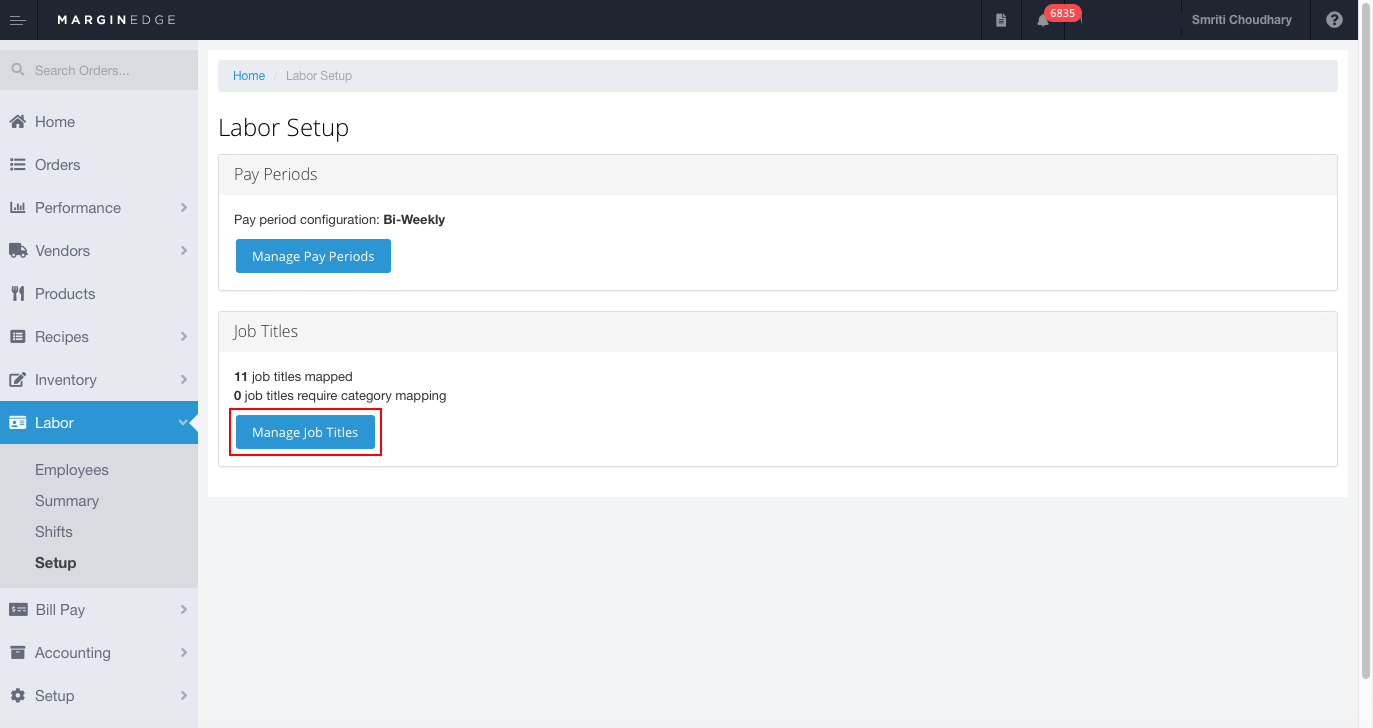Open notifications bell with 6835 badge
Image resolution: width=1373 pixels, height=728 pixels.
pyautogui.click(x=1043, y=20)
